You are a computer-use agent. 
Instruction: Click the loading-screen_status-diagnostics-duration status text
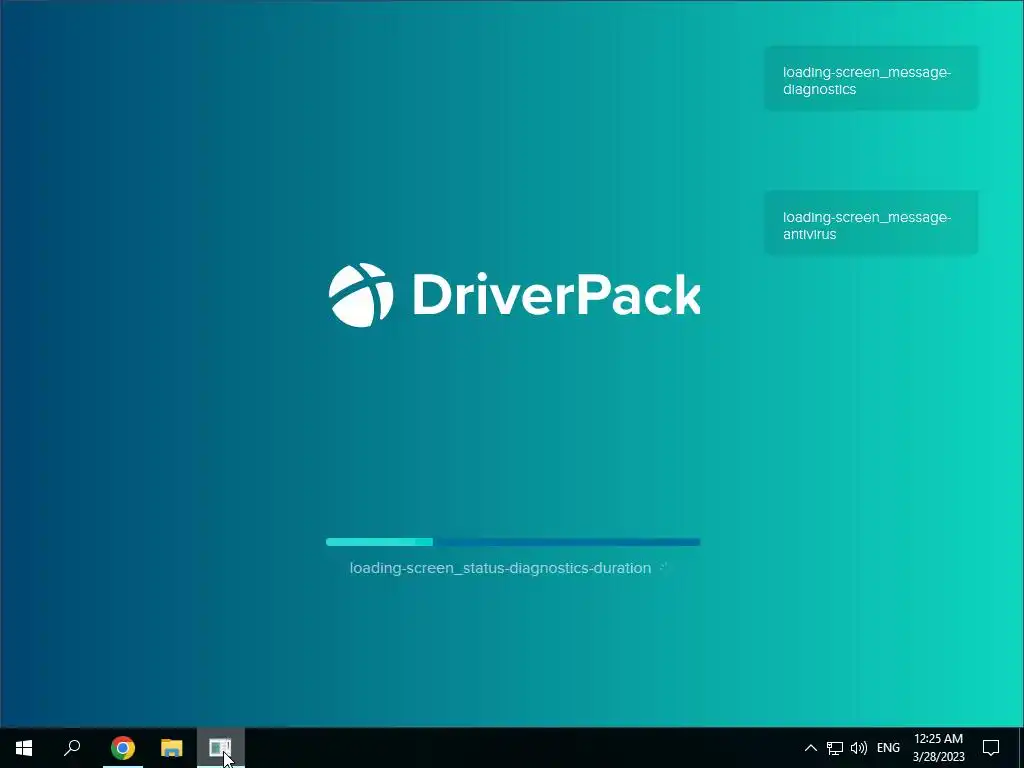pyautogui.click(x=500, y=568)
